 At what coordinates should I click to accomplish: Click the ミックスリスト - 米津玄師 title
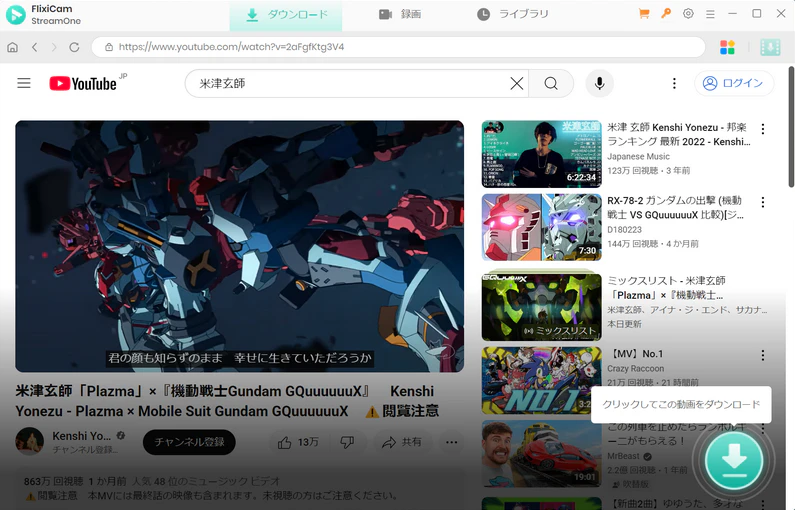click(x=666, y=288)
